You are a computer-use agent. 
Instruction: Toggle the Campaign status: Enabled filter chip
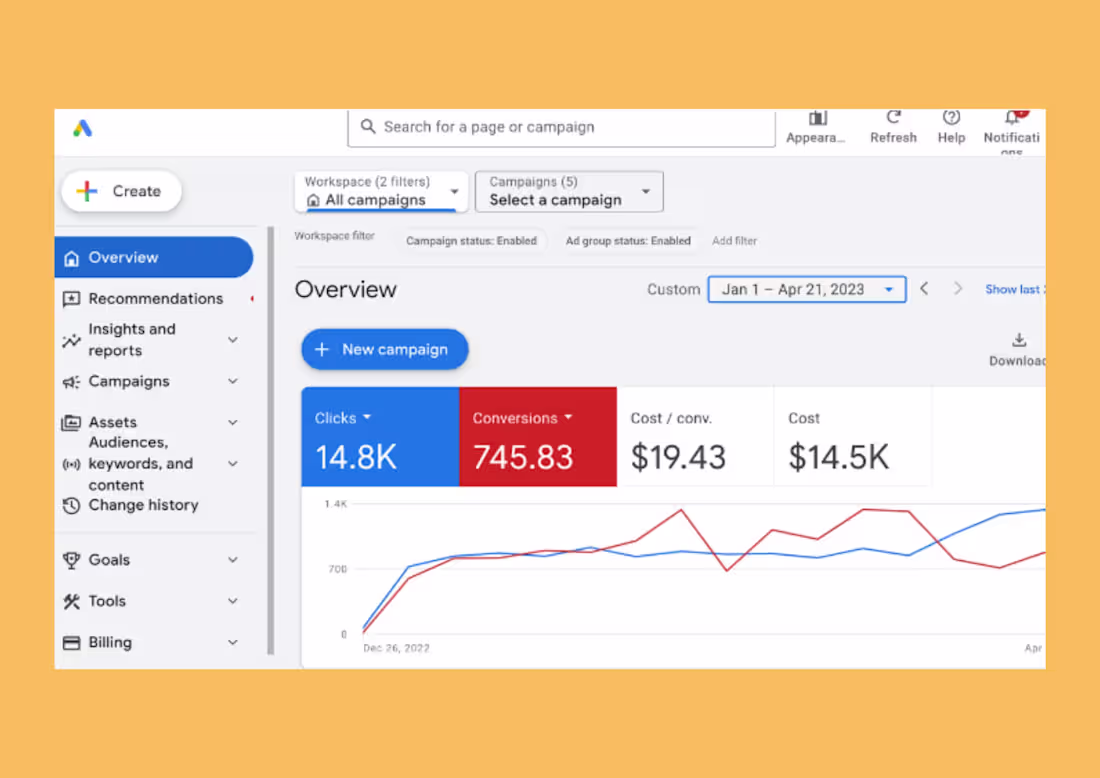click(471, 240)
